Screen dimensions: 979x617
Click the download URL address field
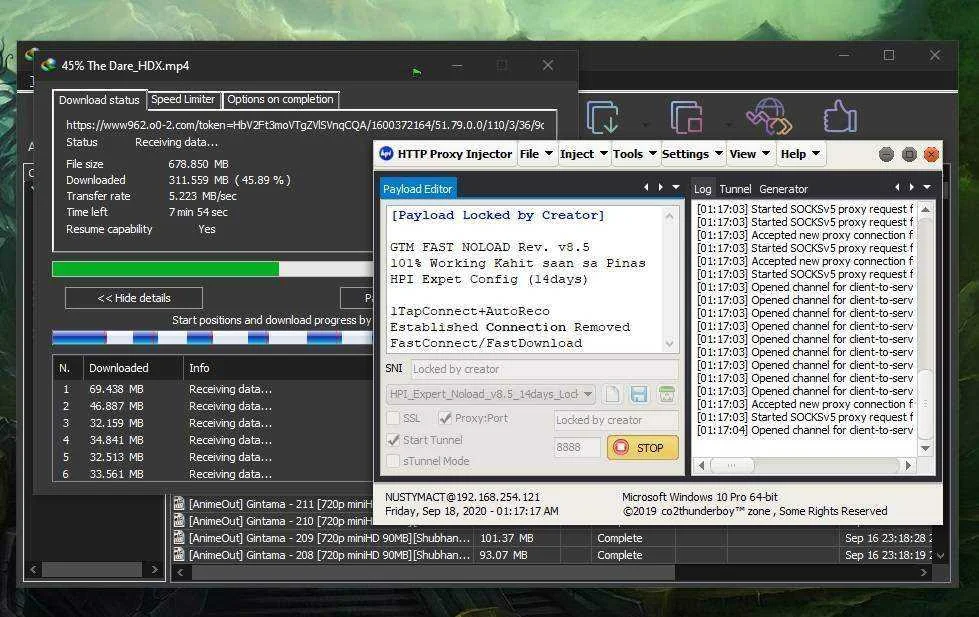[305, 125]
